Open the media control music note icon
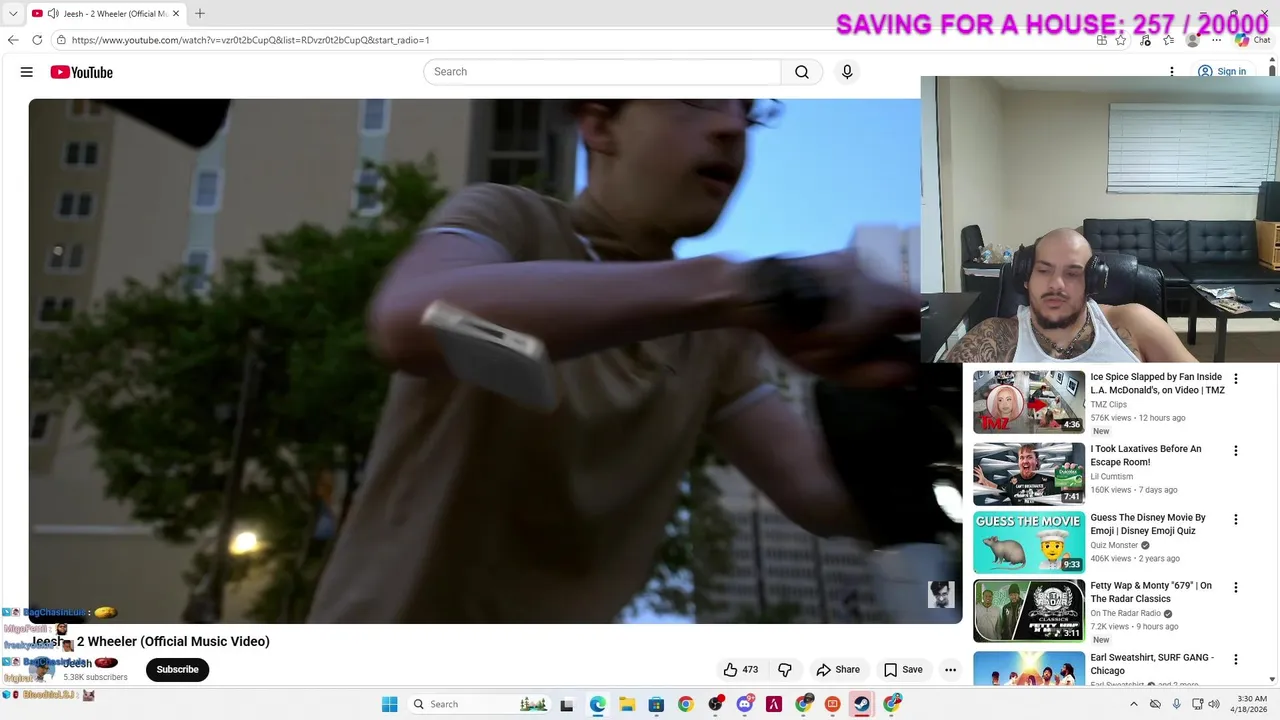Image resolution: width=1280 pixels, height=720 pixels. [x=1145, y=40]
